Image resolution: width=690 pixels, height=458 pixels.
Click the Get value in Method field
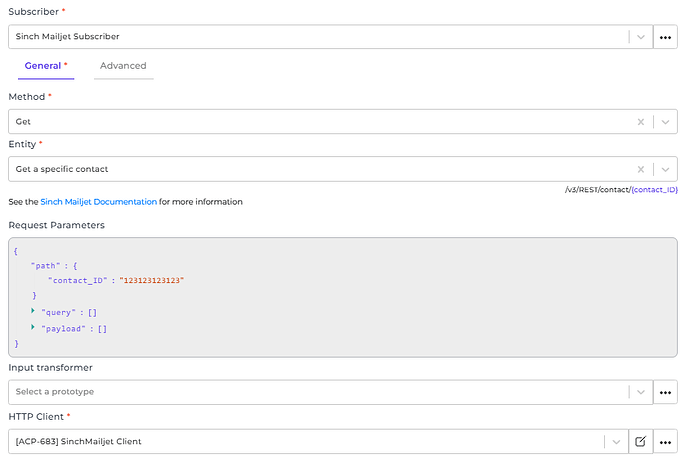point(23,122)
